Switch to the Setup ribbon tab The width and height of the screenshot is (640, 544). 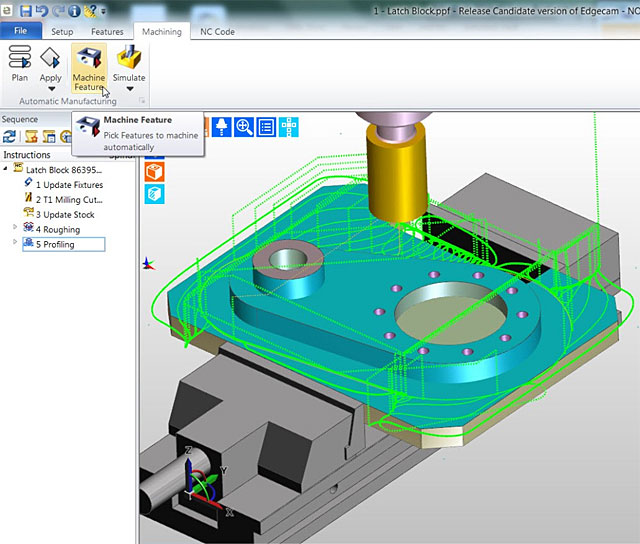pyautogui.click(x=62, y=31)
